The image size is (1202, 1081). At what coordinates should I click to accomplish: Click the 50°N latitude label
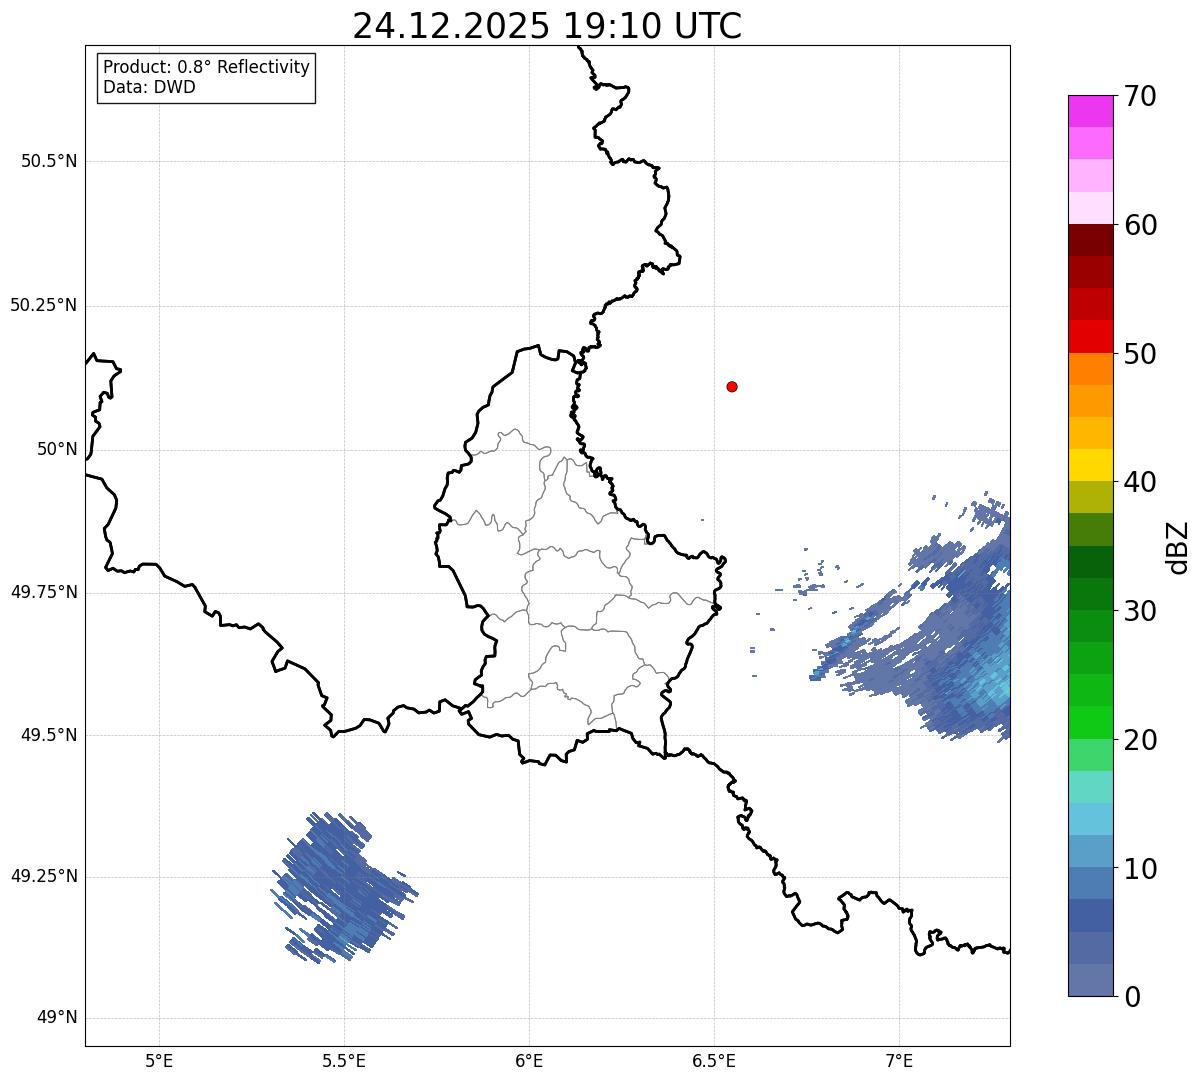[57, 449]
